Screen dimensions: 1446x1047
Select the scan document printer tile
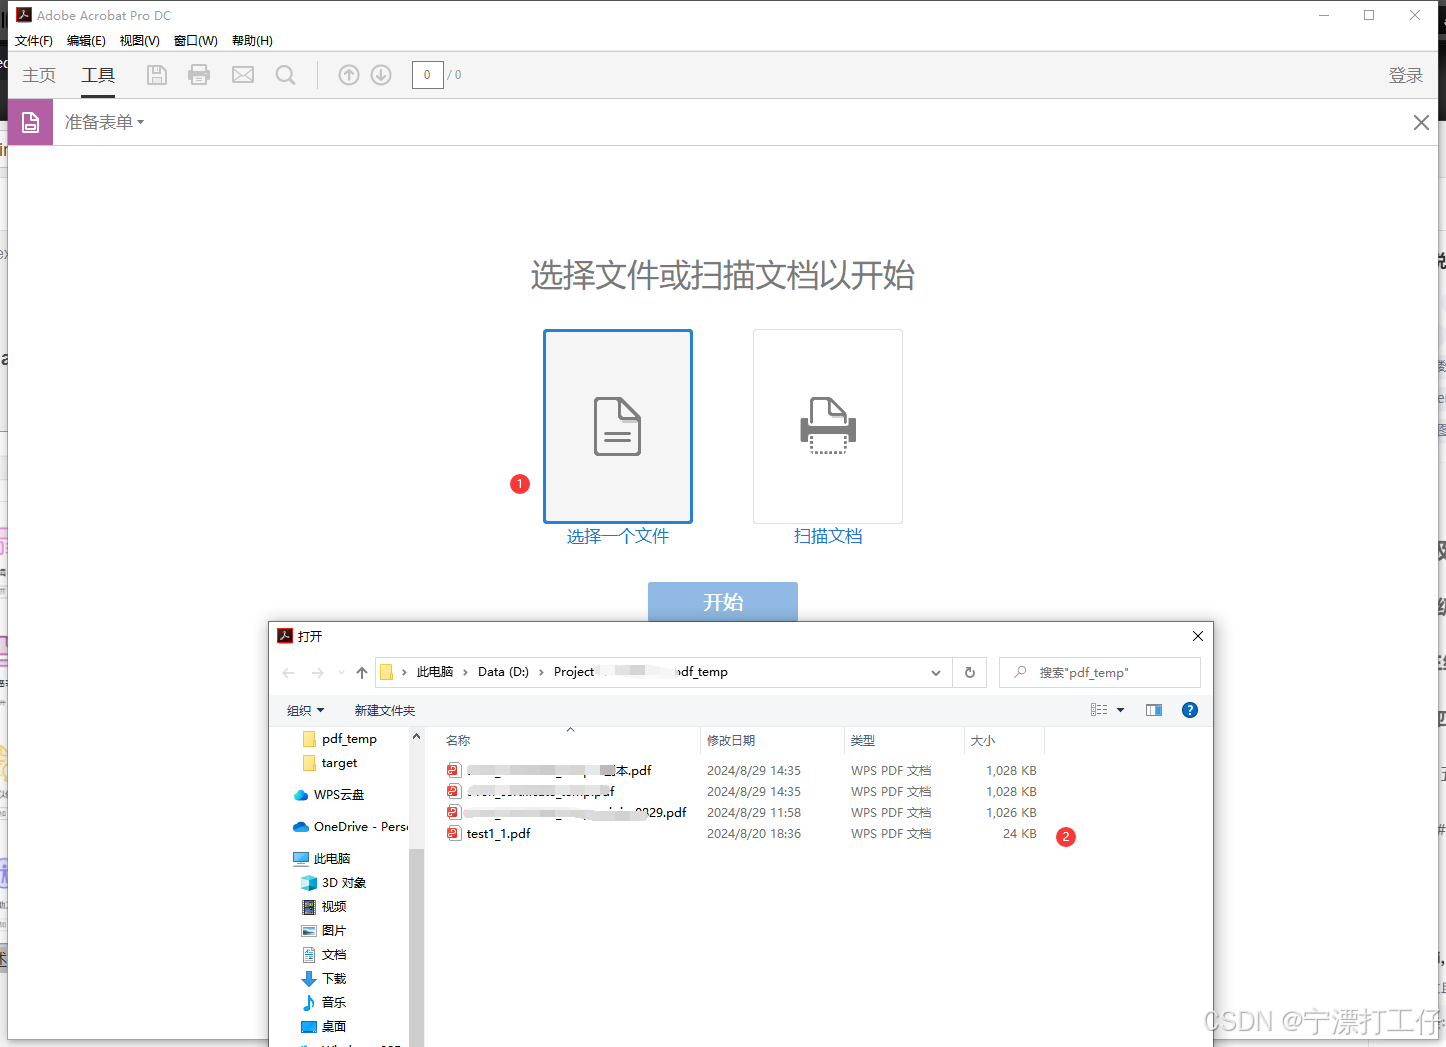coord(828,426)
